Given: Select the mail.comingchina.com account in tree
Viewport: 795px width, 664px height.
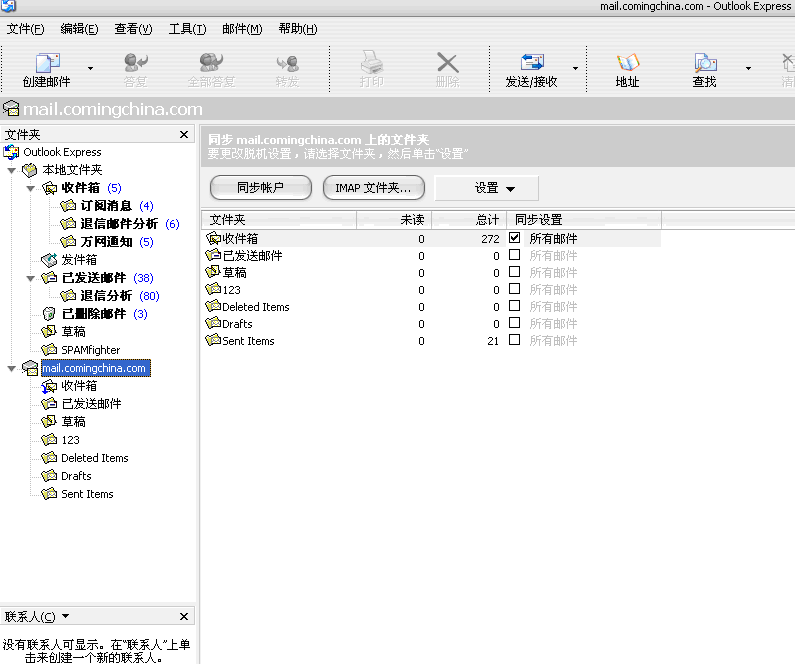Looking at the screenshot, I should pos(94,368).
